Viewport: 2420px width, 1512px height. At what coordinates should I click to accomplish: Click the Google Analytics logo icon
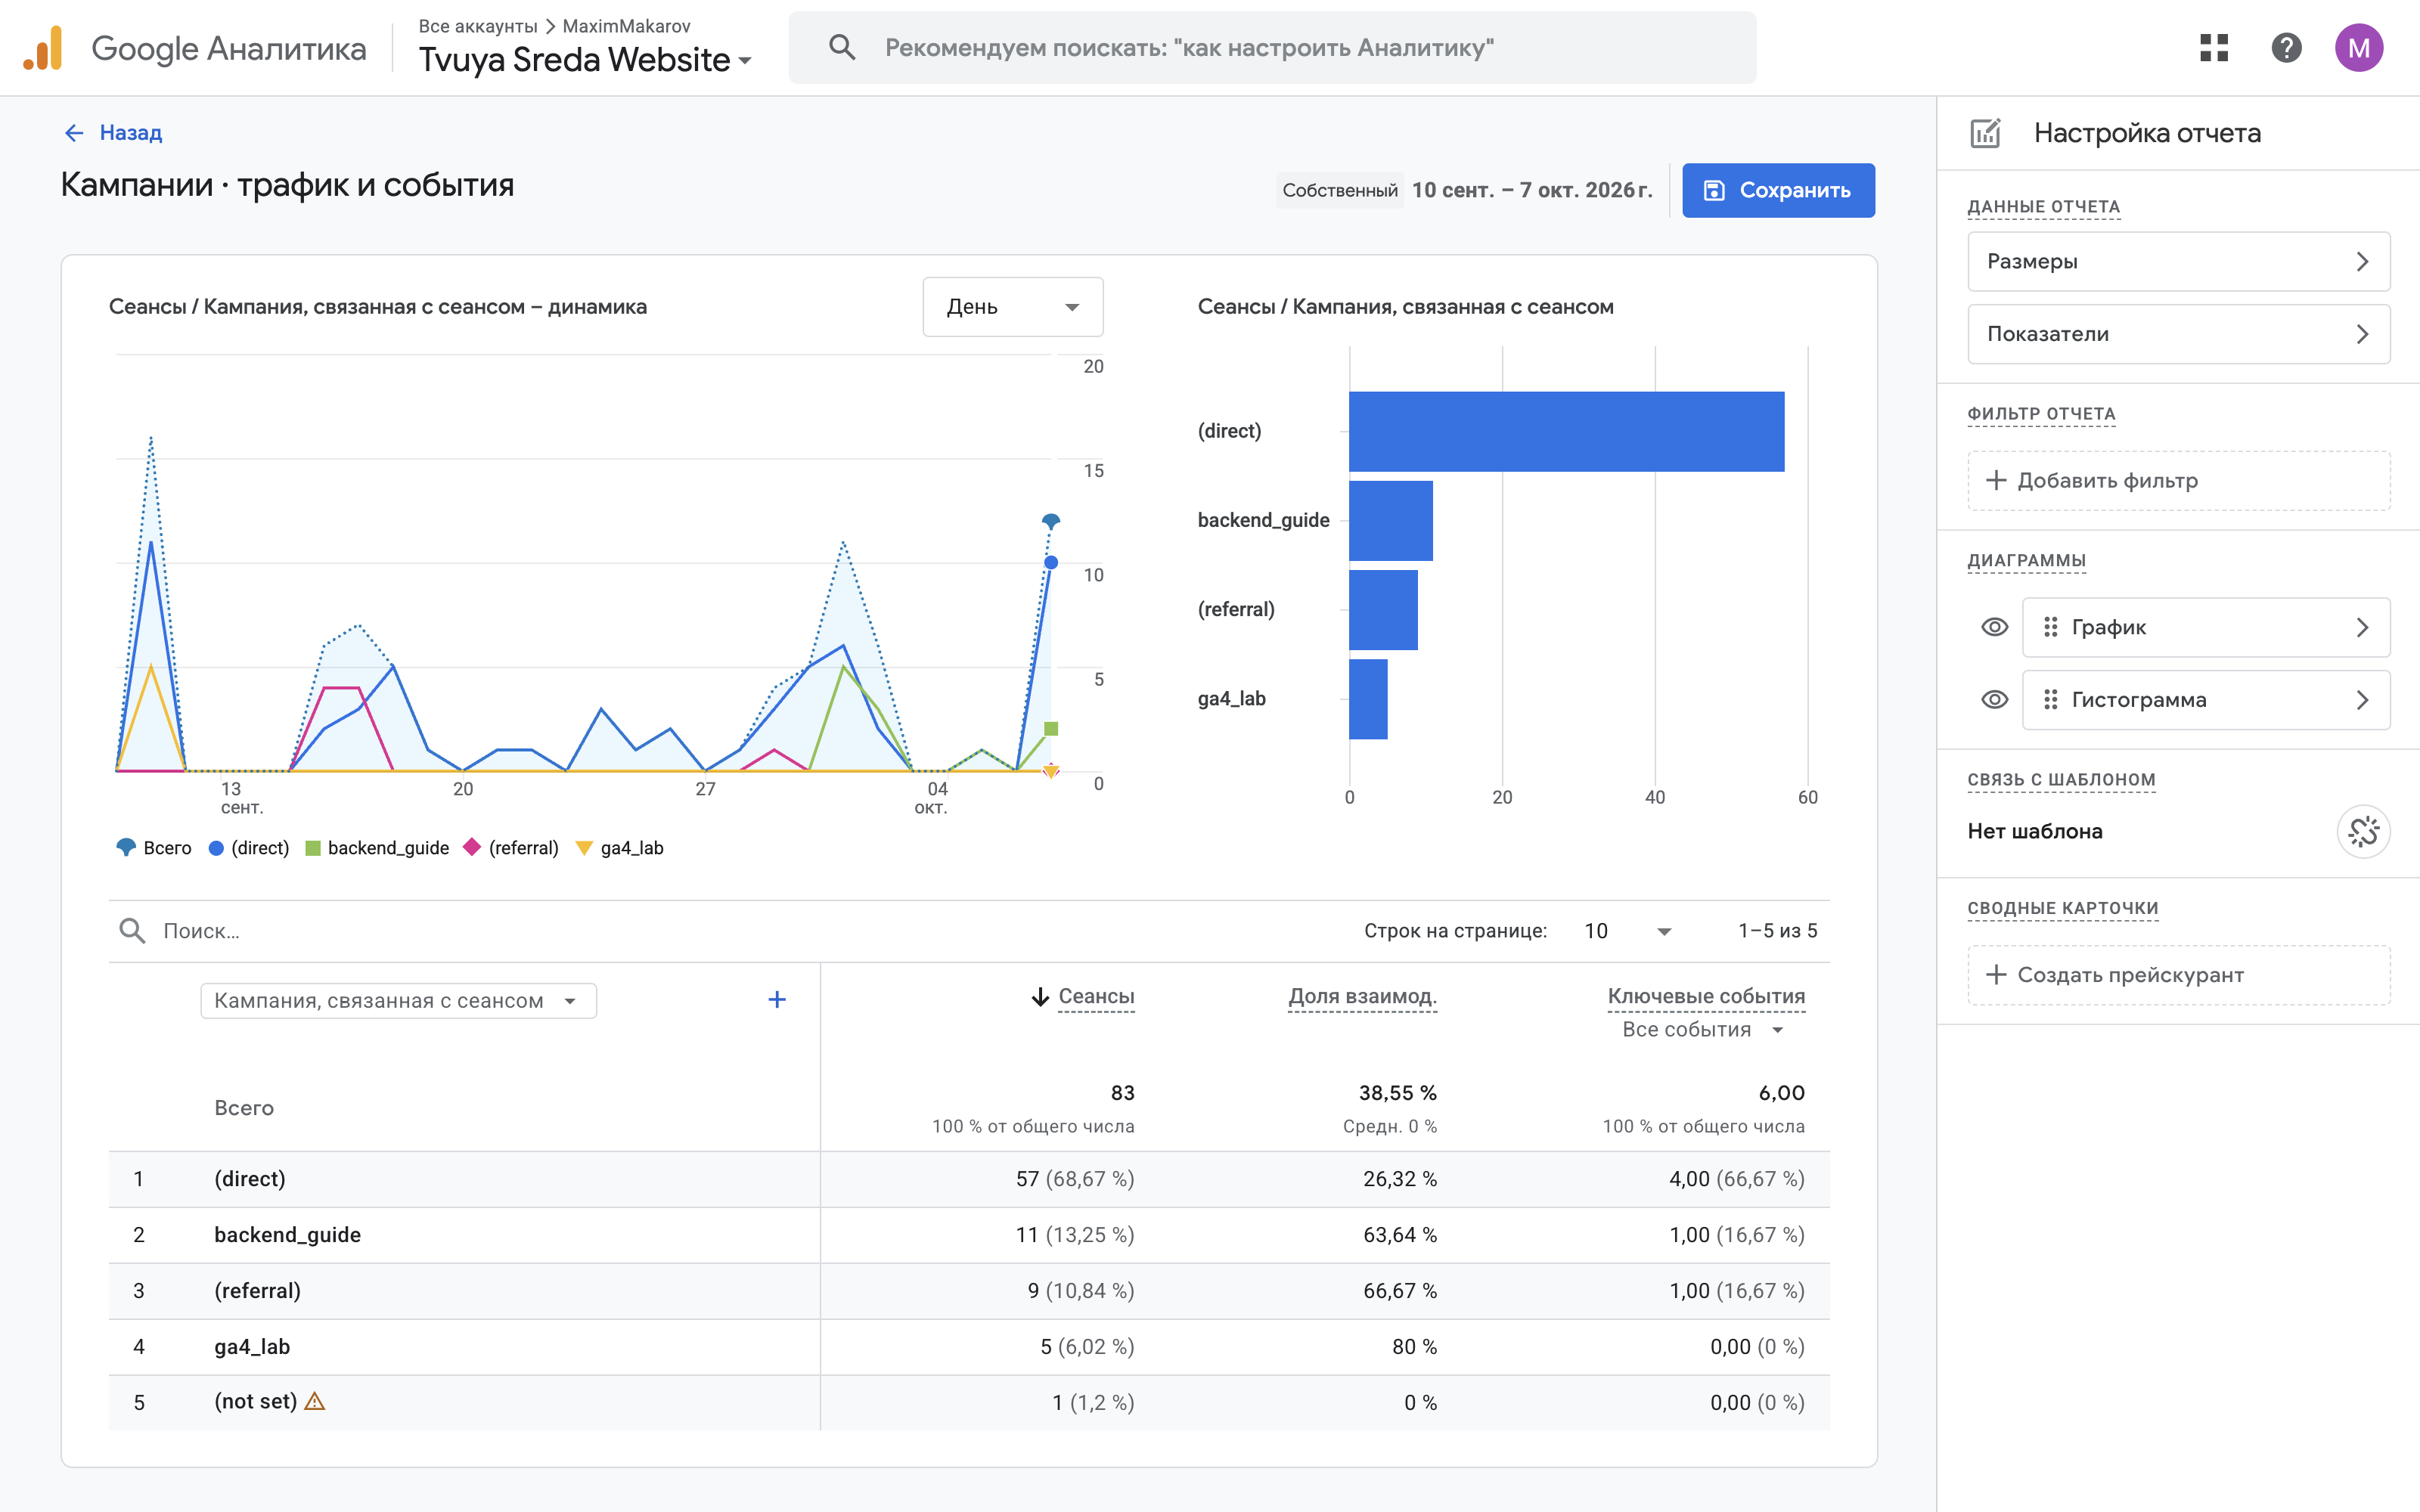(43, 48)
